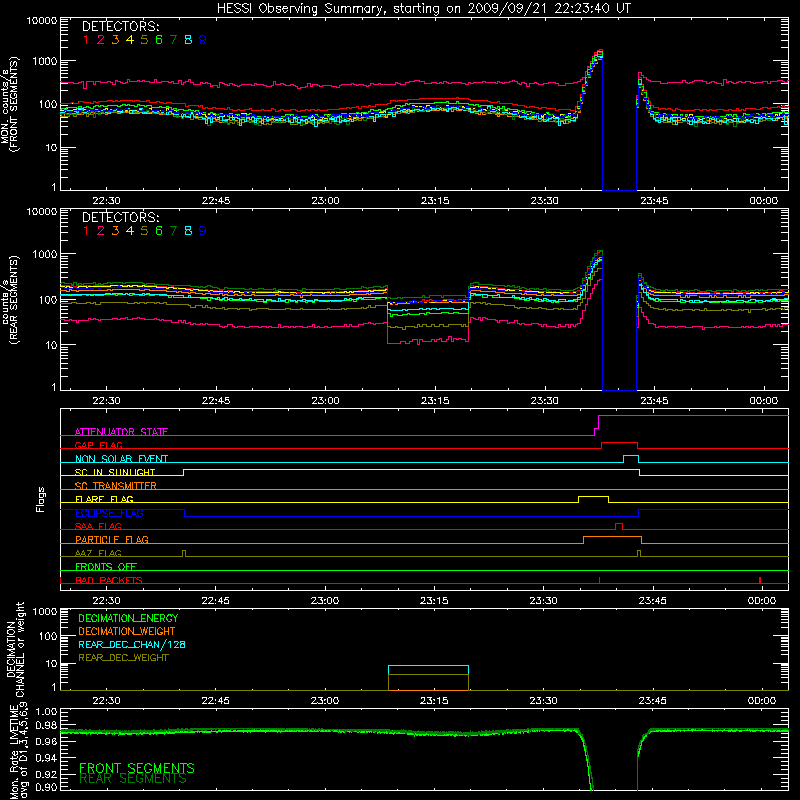Click the BAD_PACKETS flag label
The width and height of the screenshot is (800, 800).
109,580
